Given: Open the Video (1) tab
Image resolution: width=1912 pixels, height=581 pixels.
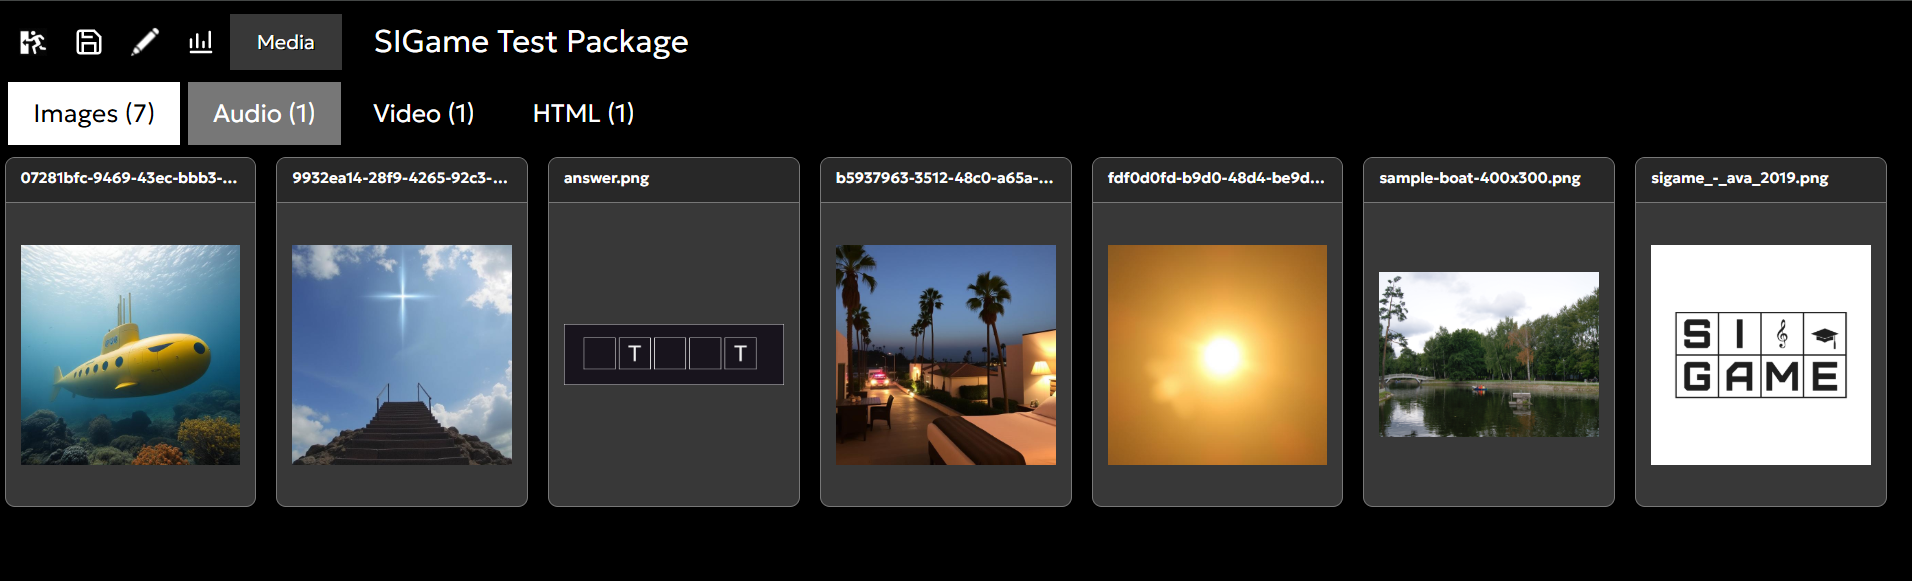Looking at the screenshot, I should 424,113.
